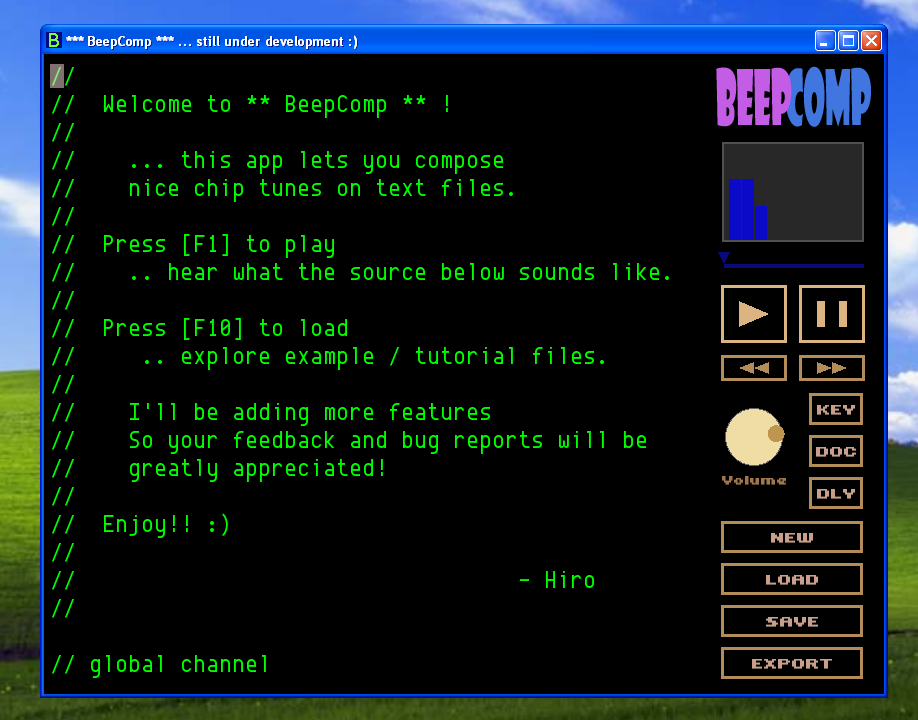Click the DLY delay button
Viewport: 918px width, 720px height.
coord(835,493)
